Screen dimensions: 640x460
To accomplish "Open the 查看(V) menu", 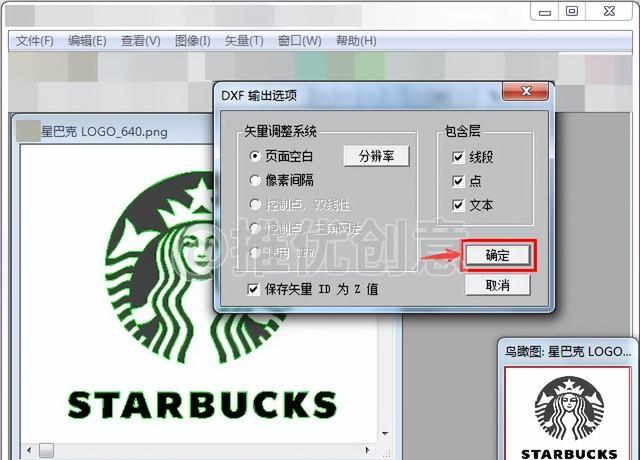I will (140, 41).
